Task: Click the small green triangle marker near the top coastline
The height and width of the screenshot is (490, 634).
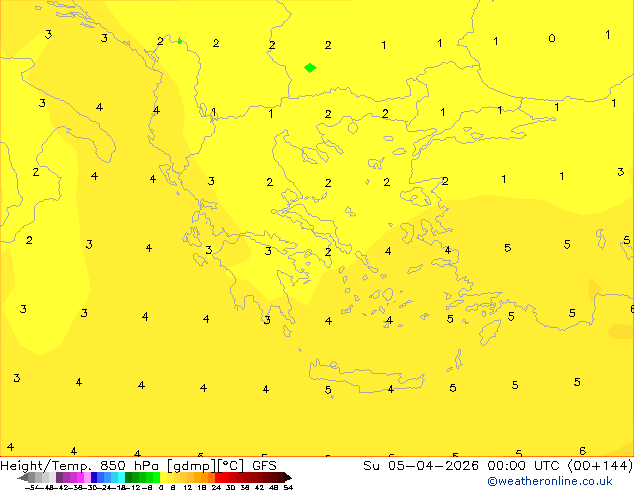Action: (180, 40)
